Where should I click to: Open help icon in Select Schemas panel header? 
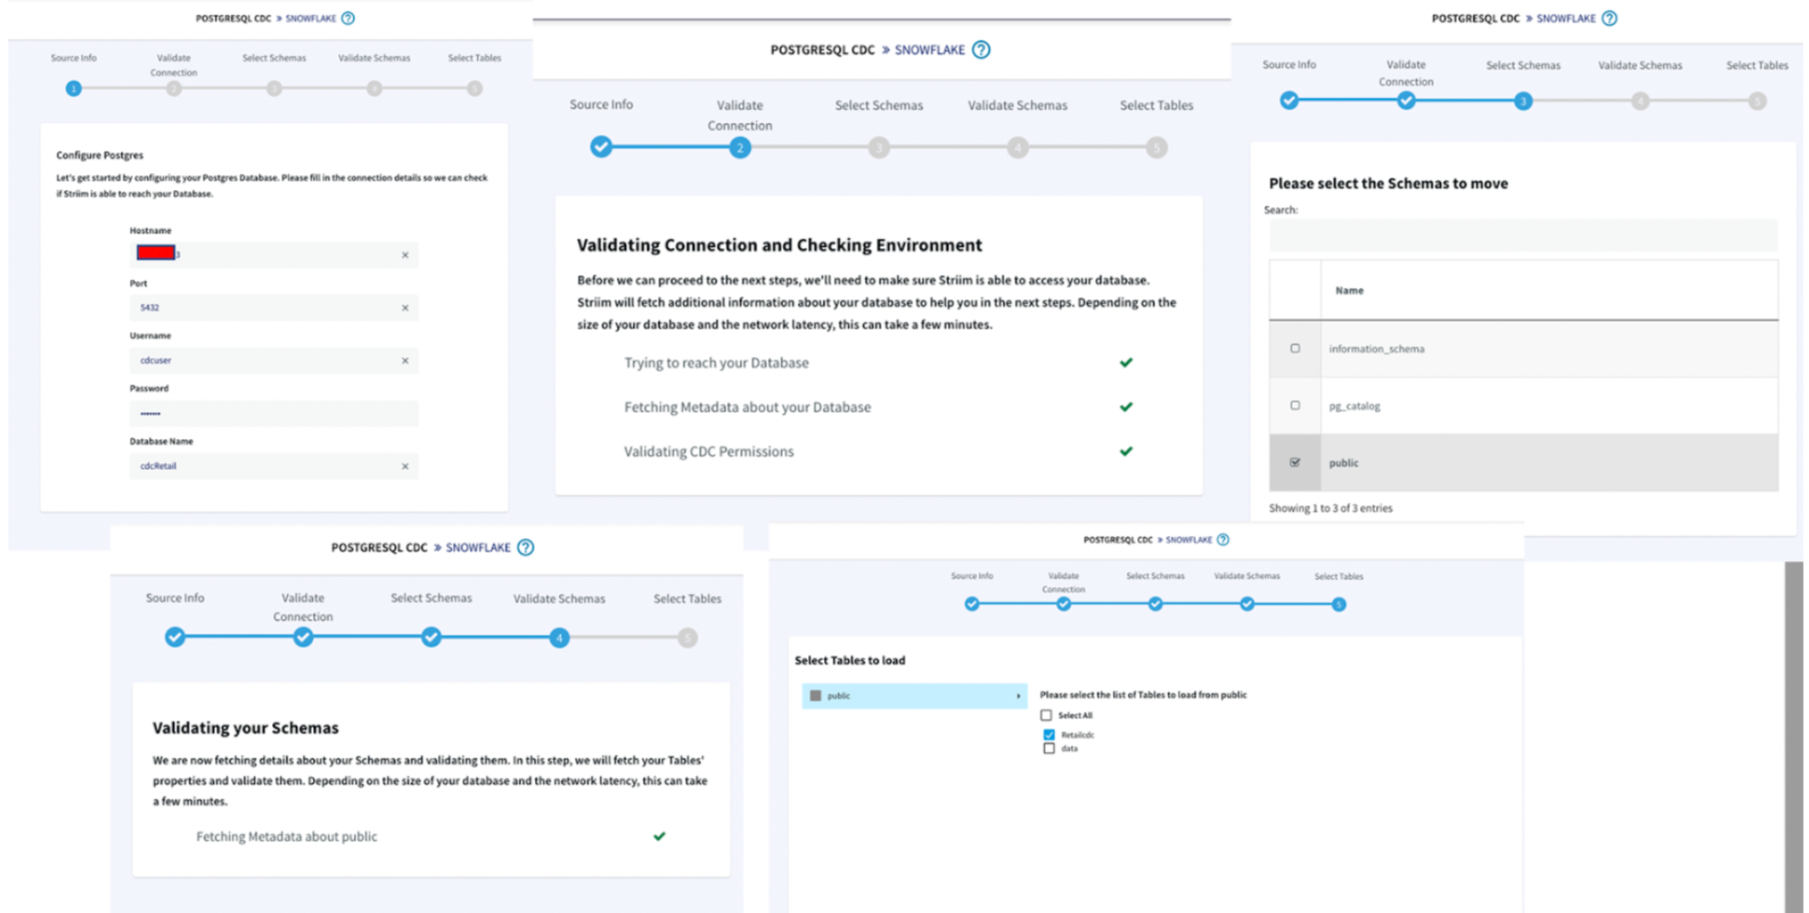coord(1609,18)
